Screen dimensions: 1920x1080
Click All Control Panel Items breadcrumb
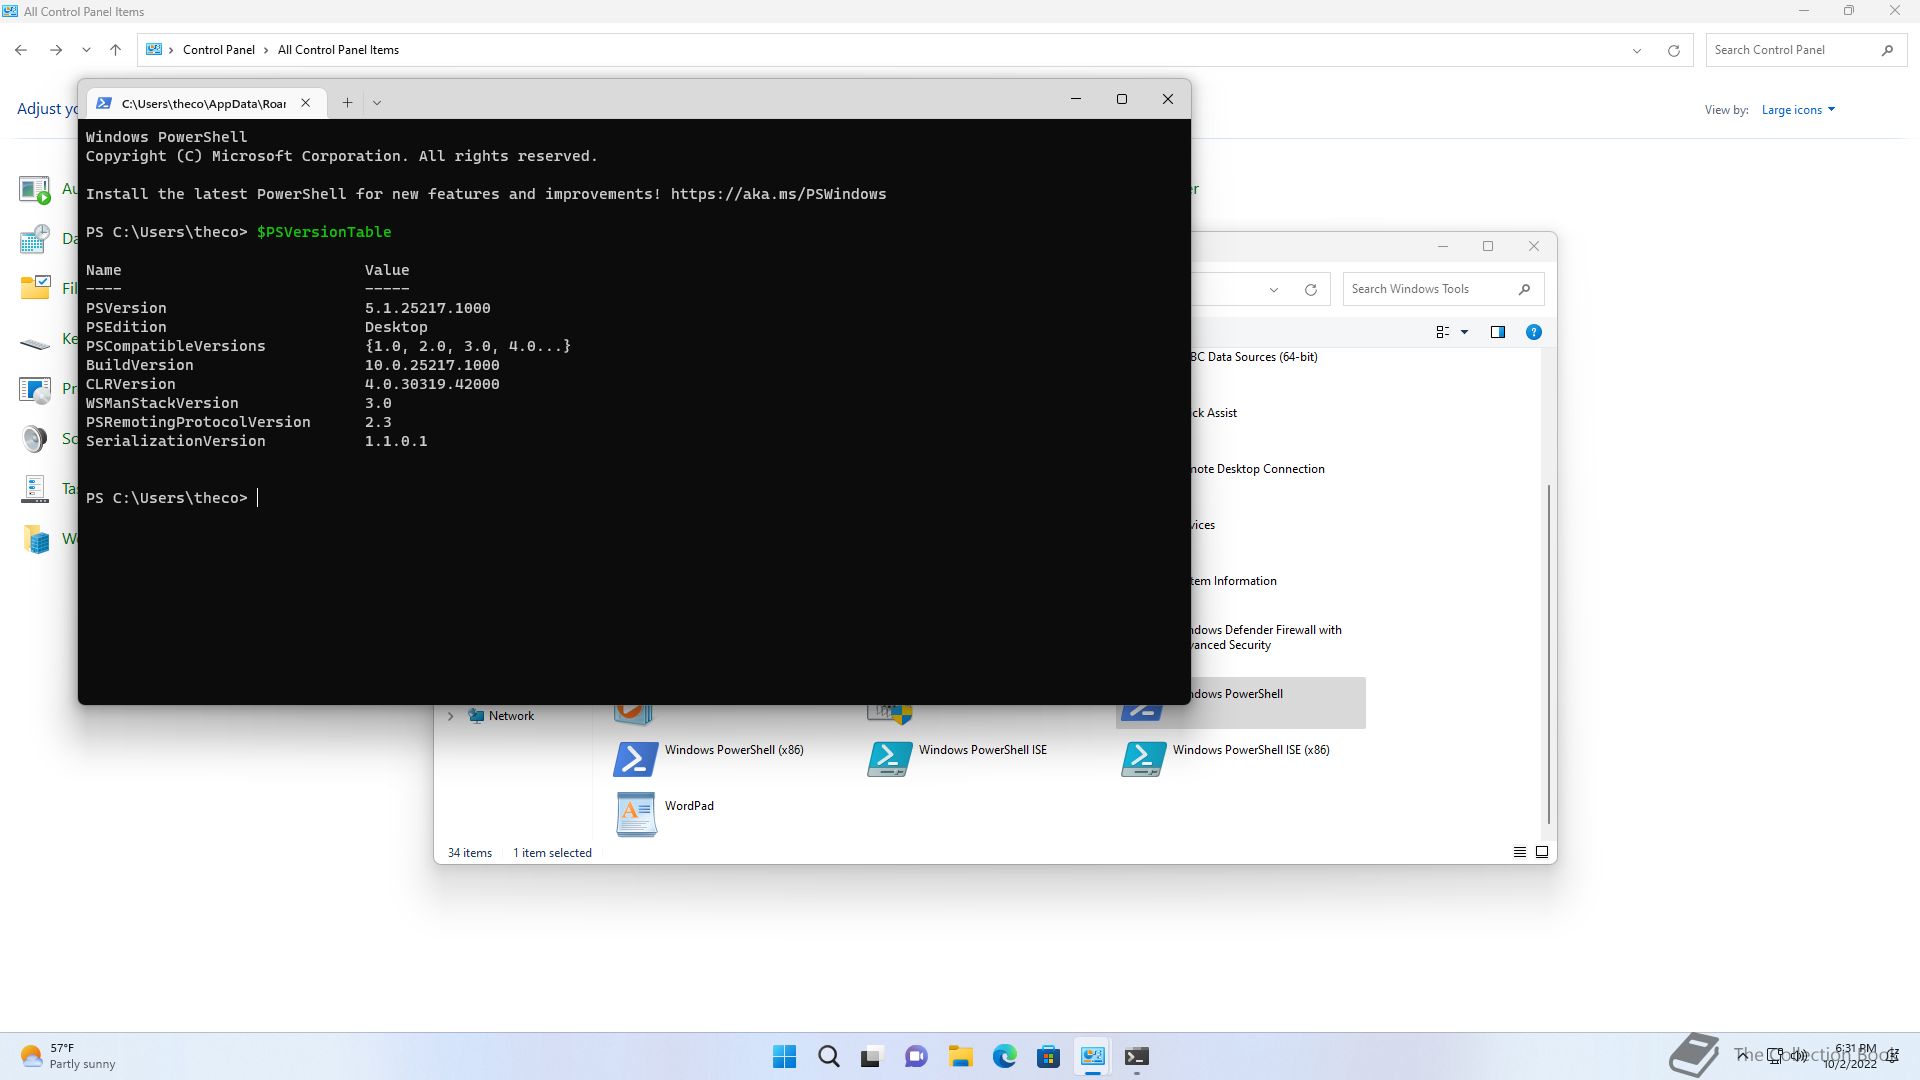click(x=338, y=50)
